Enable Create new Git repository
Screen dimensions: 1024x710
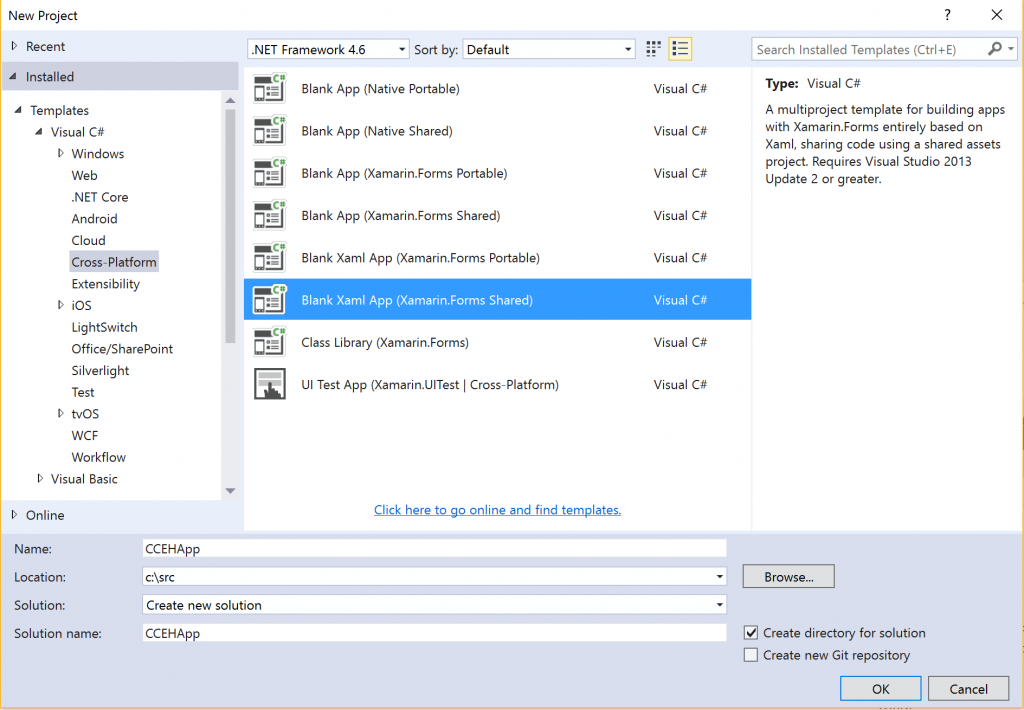[x=751, y=654]
